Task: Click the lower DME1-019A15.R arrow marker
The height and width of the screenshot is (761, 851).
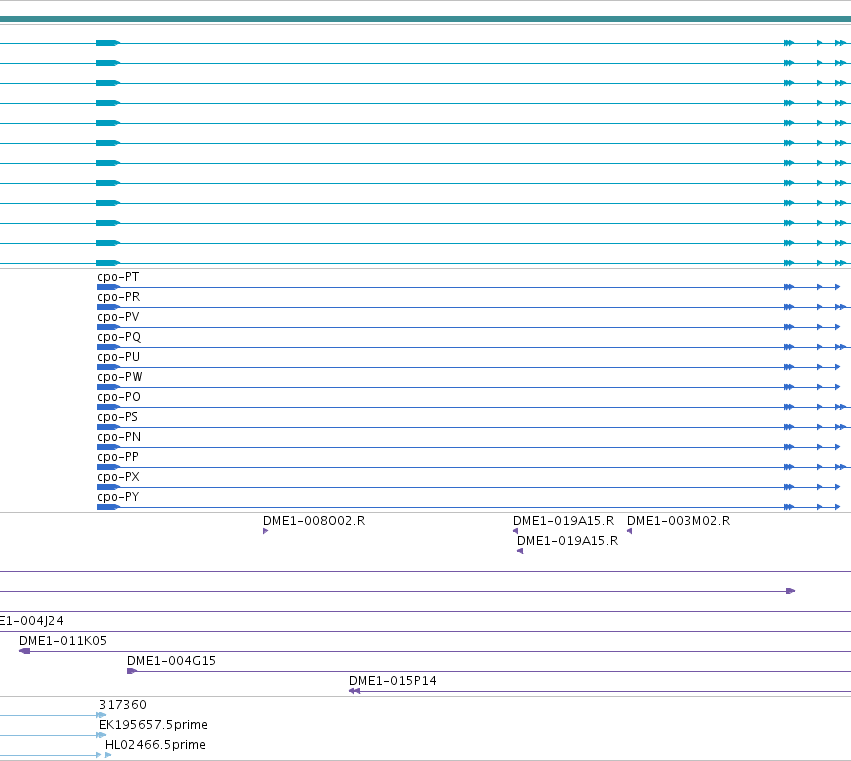Action: tap(520, 551)
